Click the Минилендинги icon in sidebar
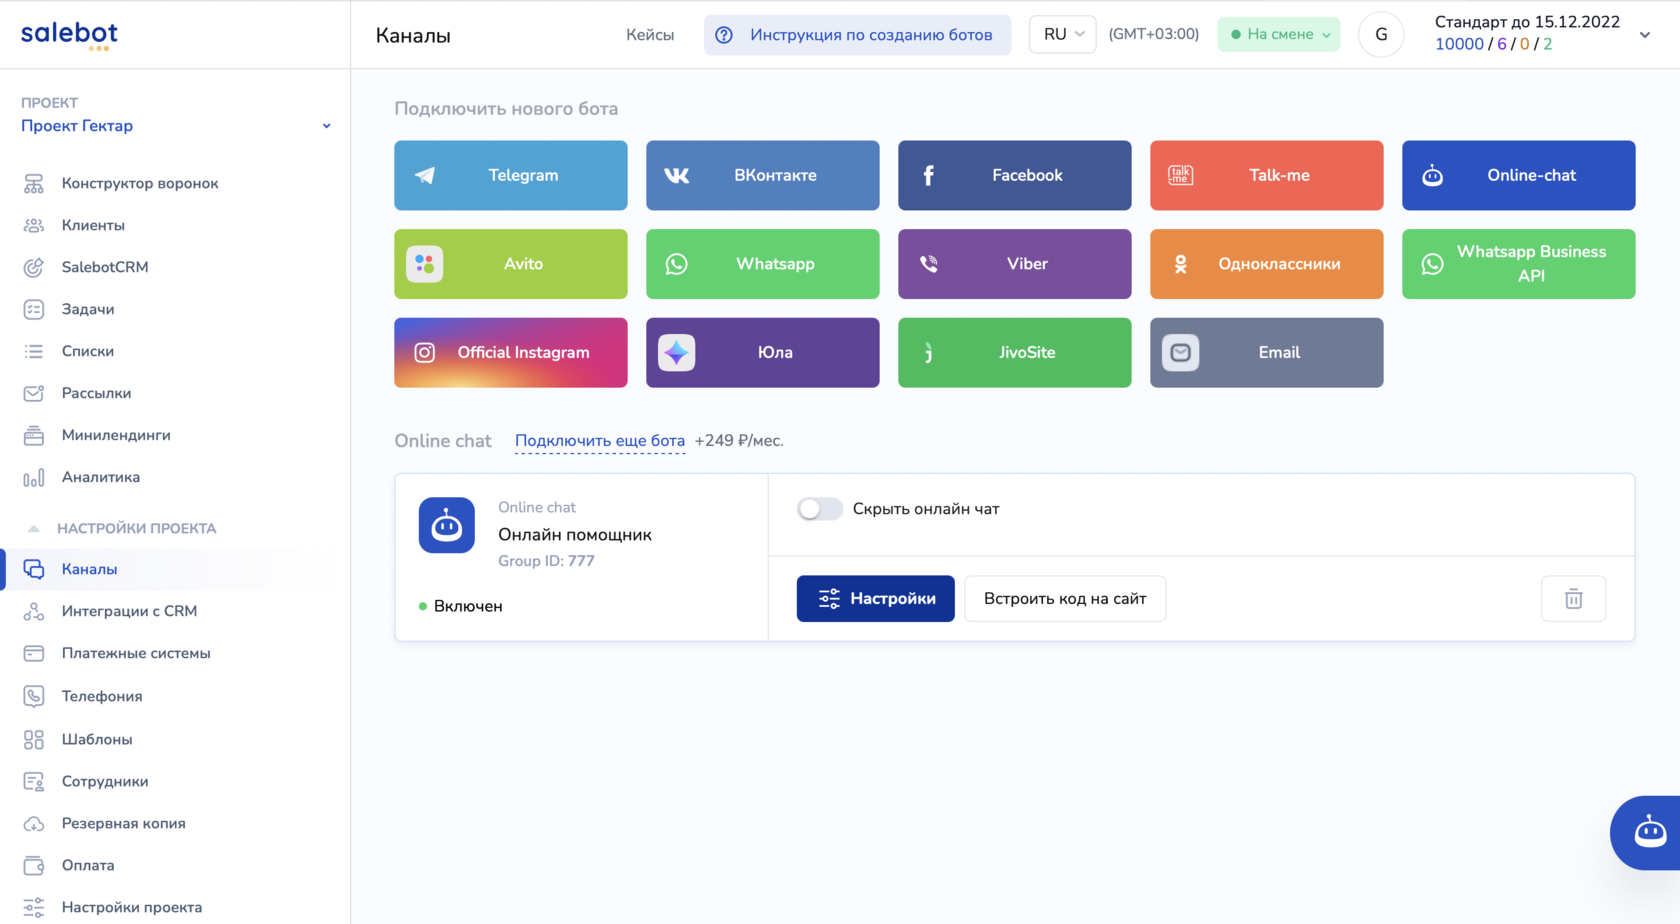Screen dimensions: 1680x924 click(x=34, y=435)
